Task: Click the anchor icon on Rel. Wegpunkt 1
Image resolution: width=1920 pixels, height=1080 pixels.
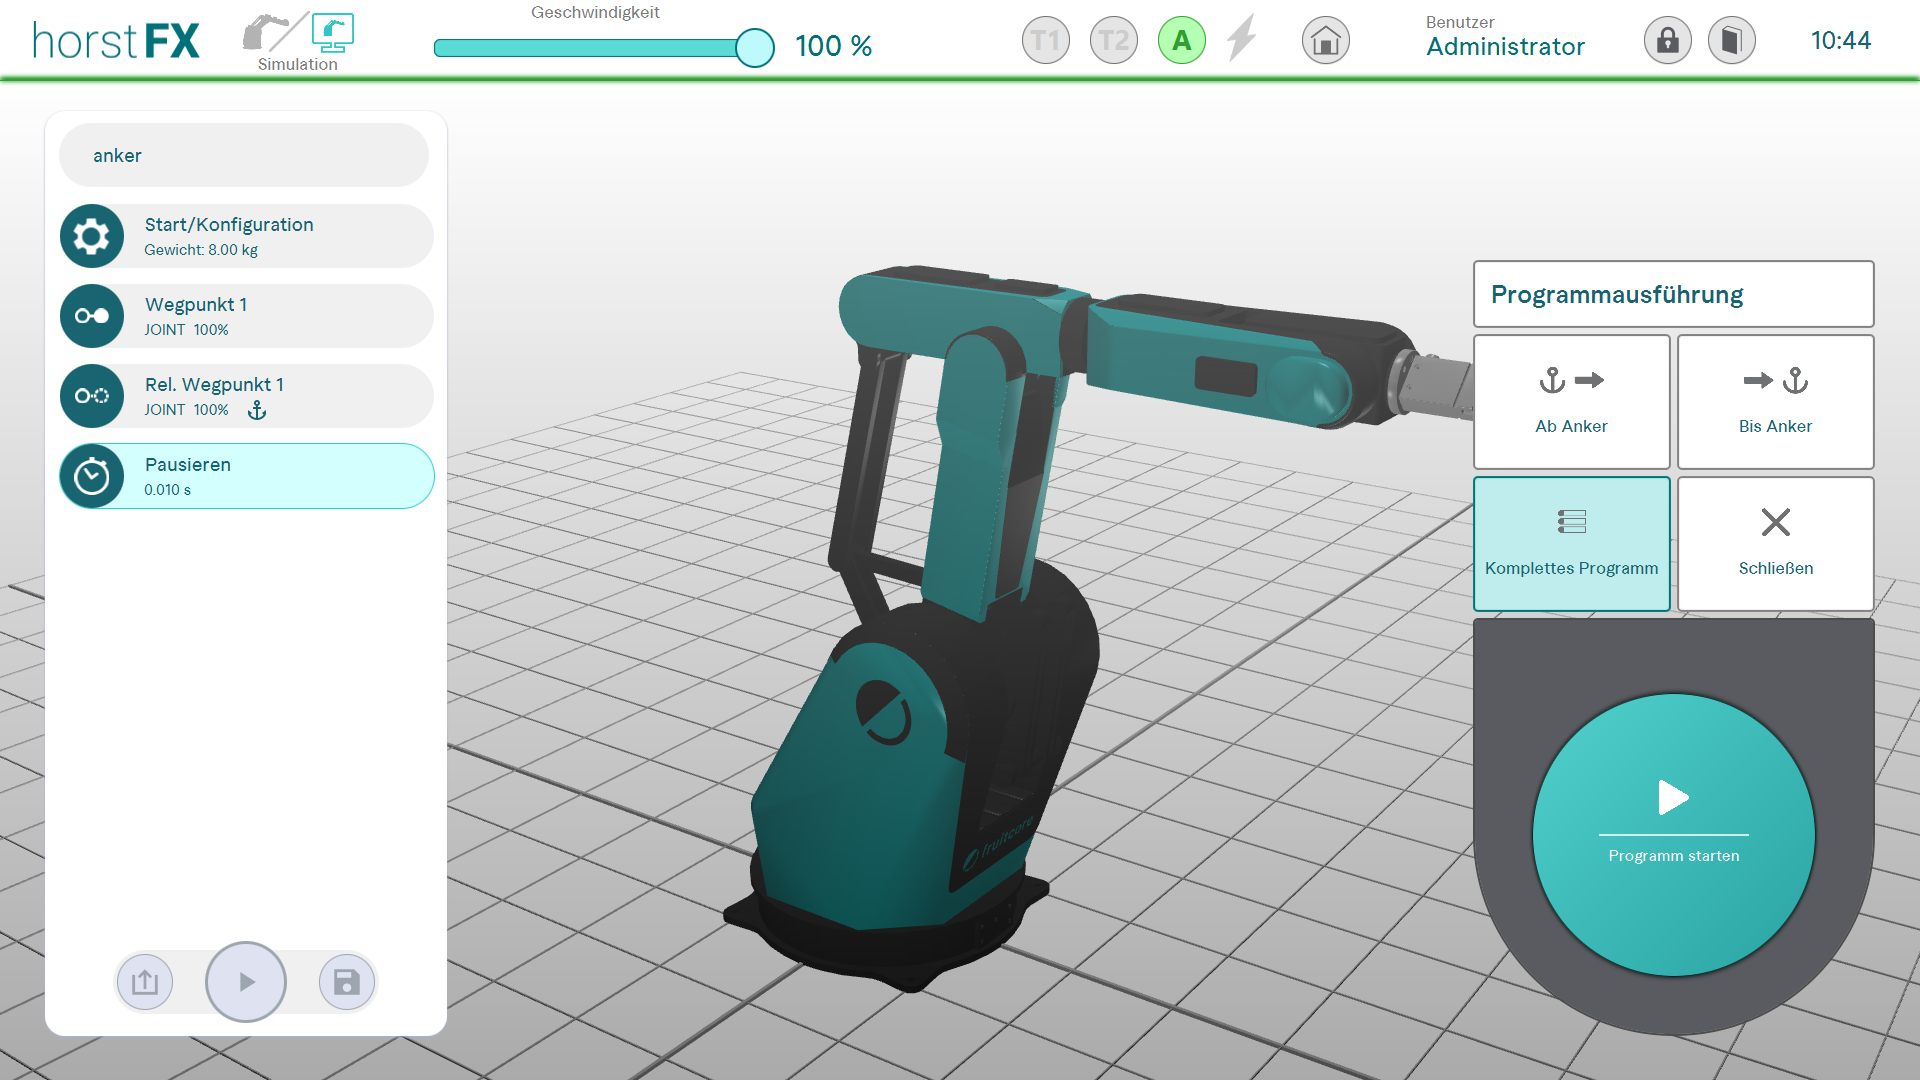Action: point(257,410)
